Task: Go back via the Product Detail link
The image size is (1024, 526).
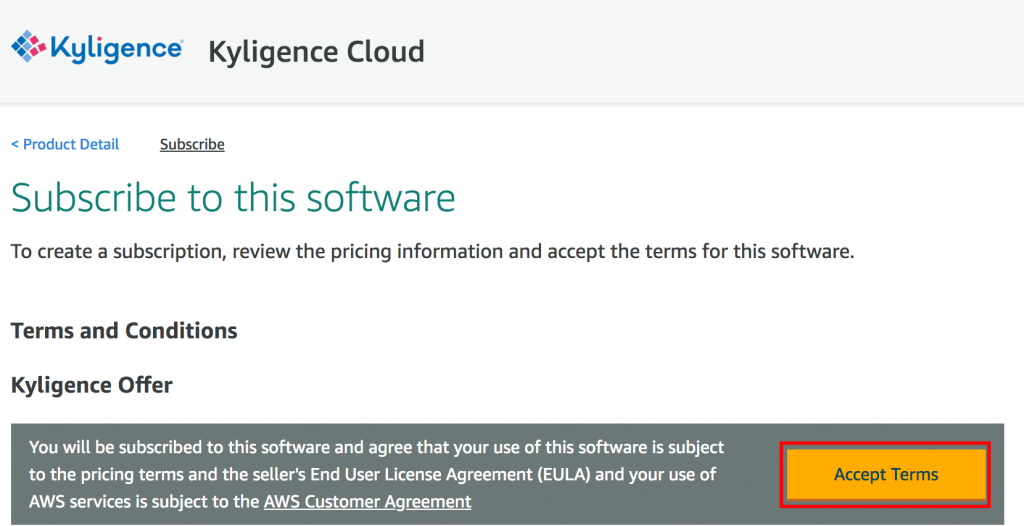Action: point(70,144)
